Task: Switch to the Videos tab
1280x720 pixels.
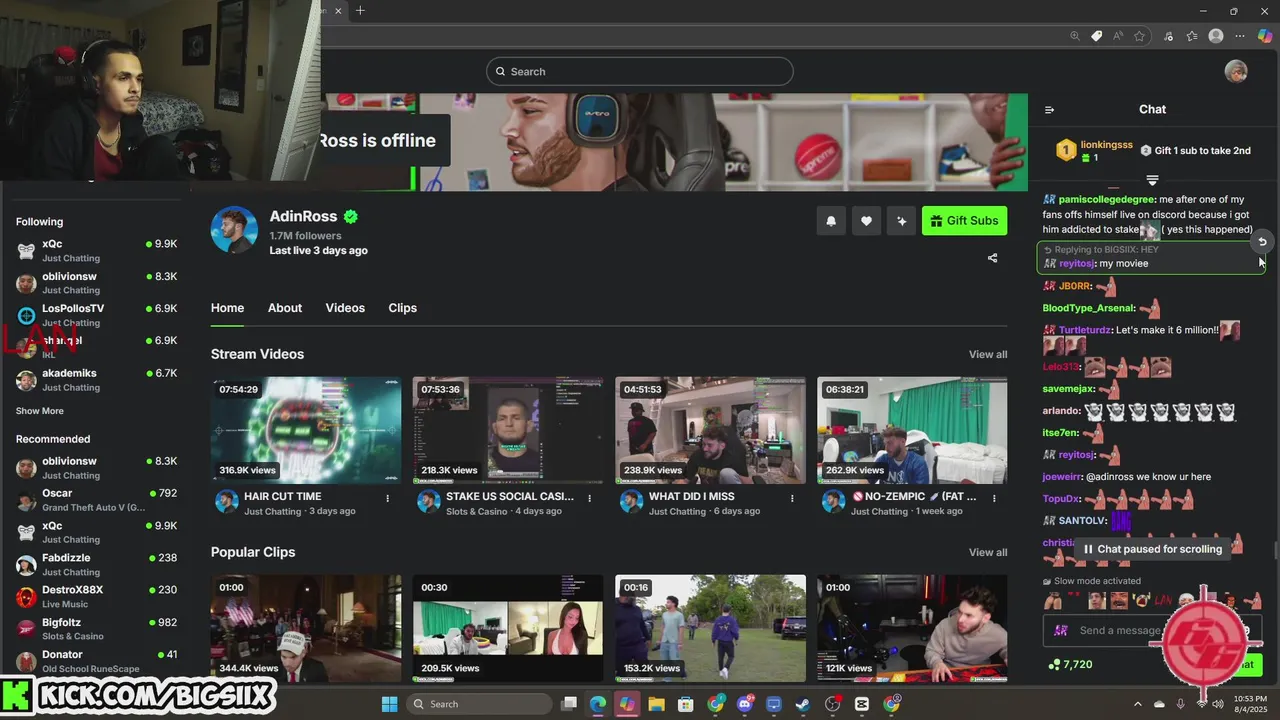Action: click(345, 308)
